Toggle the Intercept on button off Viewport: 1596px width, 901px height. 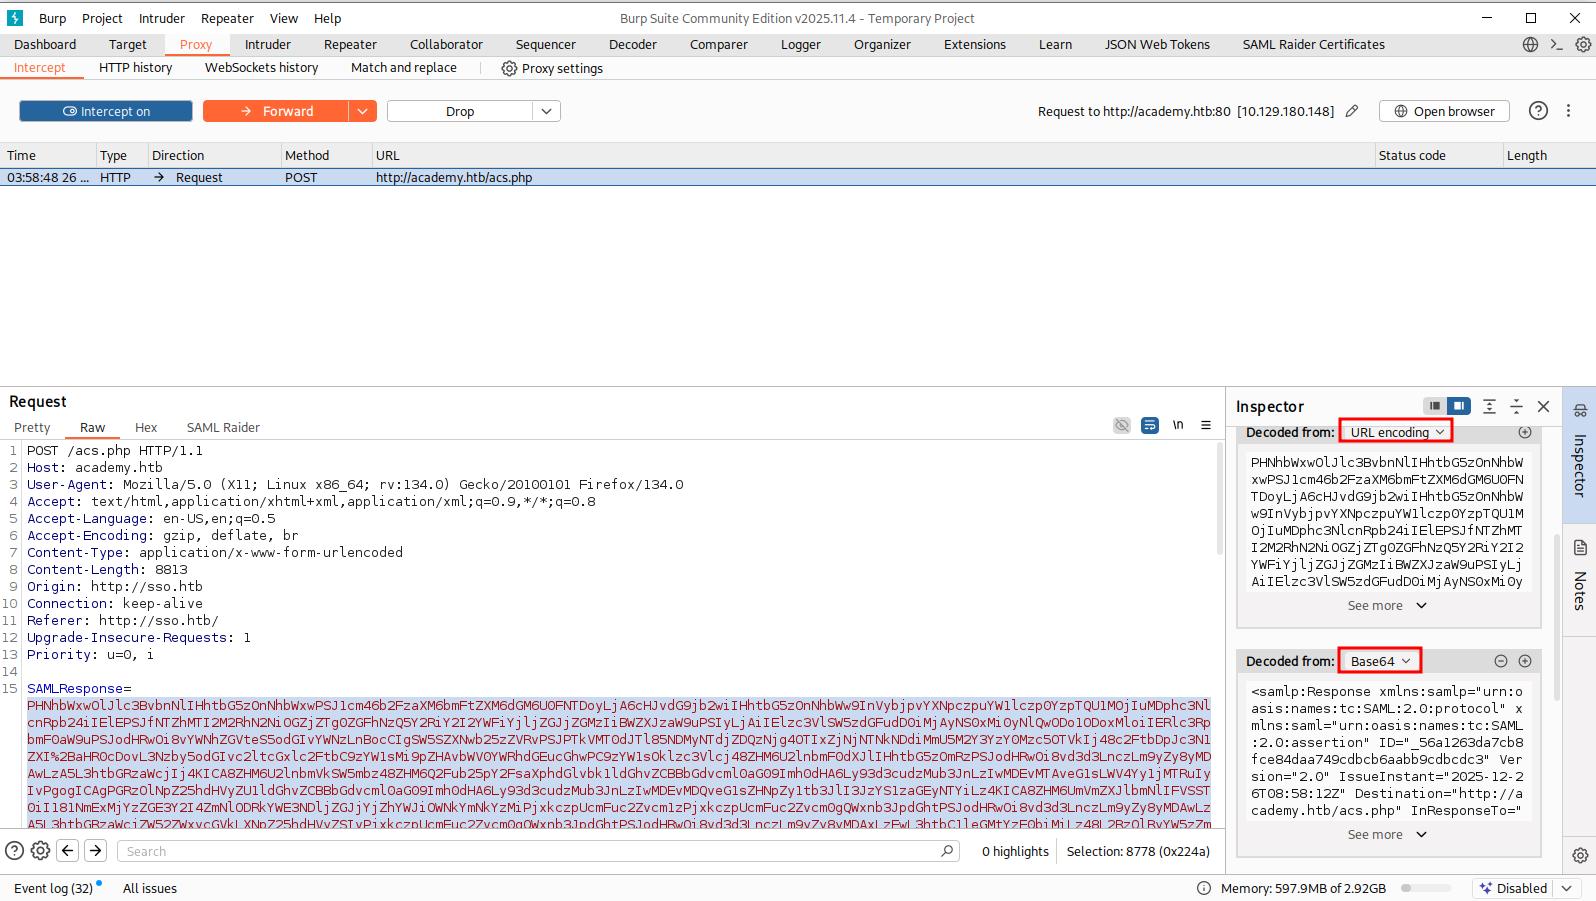[106, 111]
